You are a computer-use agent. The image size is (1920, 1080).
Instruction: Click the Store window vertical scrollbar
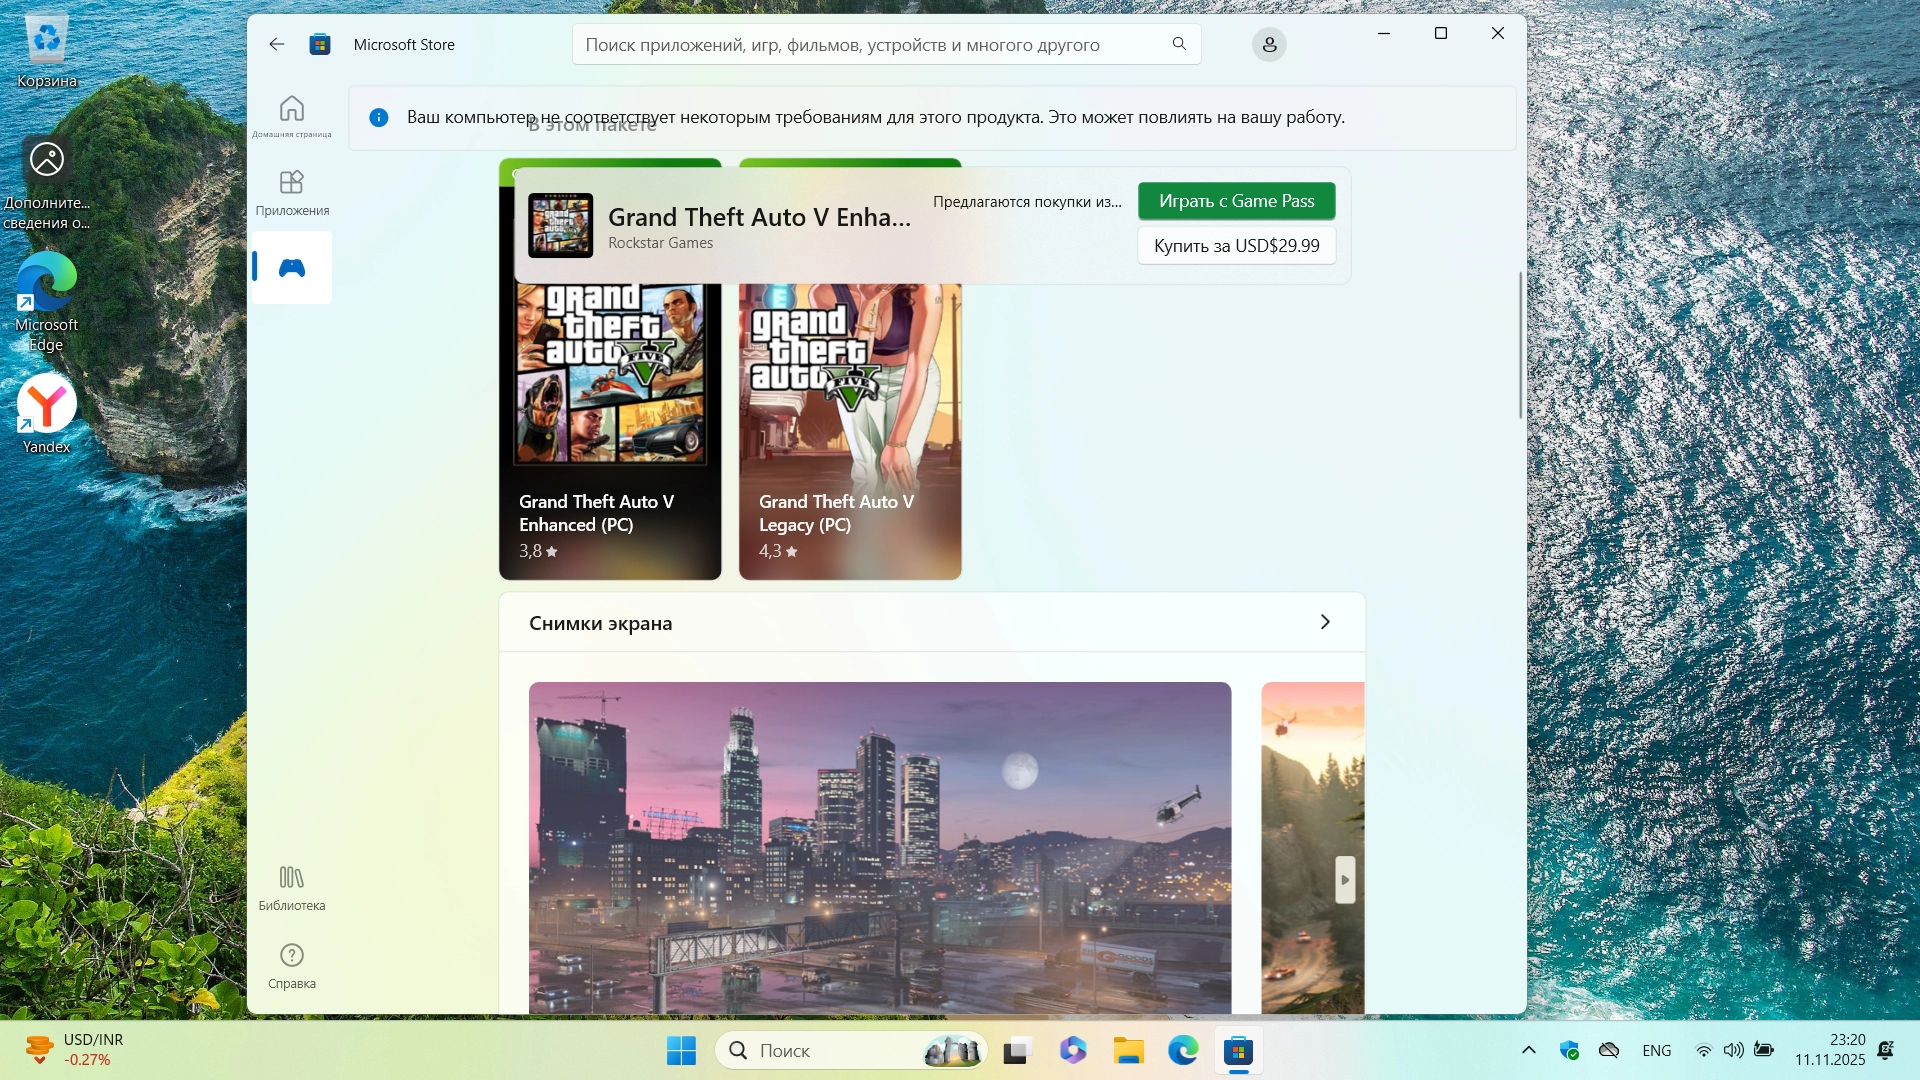click(x=1520, y=345)
